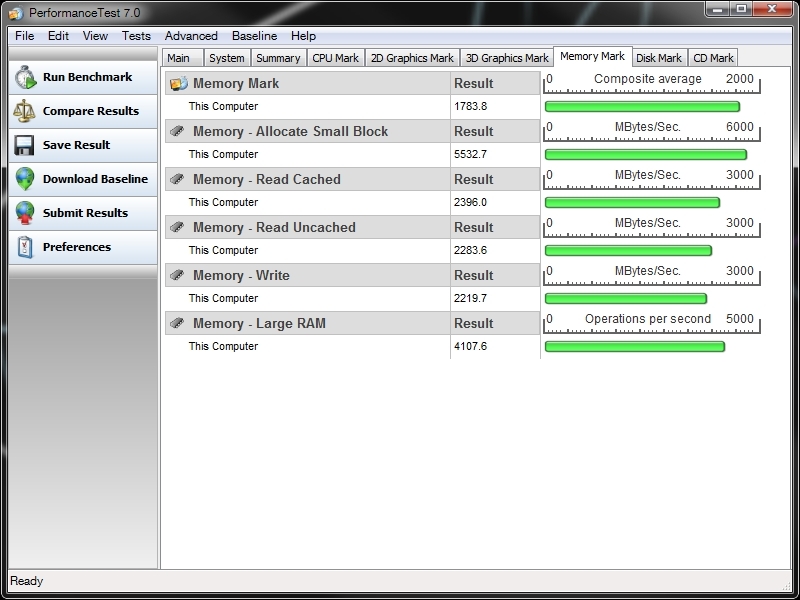
Task: Click the Memory - Large RAM heading
Action: pyautogui.click(x=259, y=323)
